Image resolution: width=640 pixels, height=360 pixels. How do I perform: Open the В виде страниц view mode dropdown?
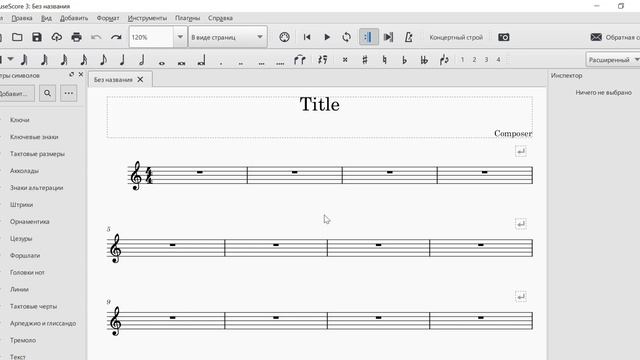point(228,37)
